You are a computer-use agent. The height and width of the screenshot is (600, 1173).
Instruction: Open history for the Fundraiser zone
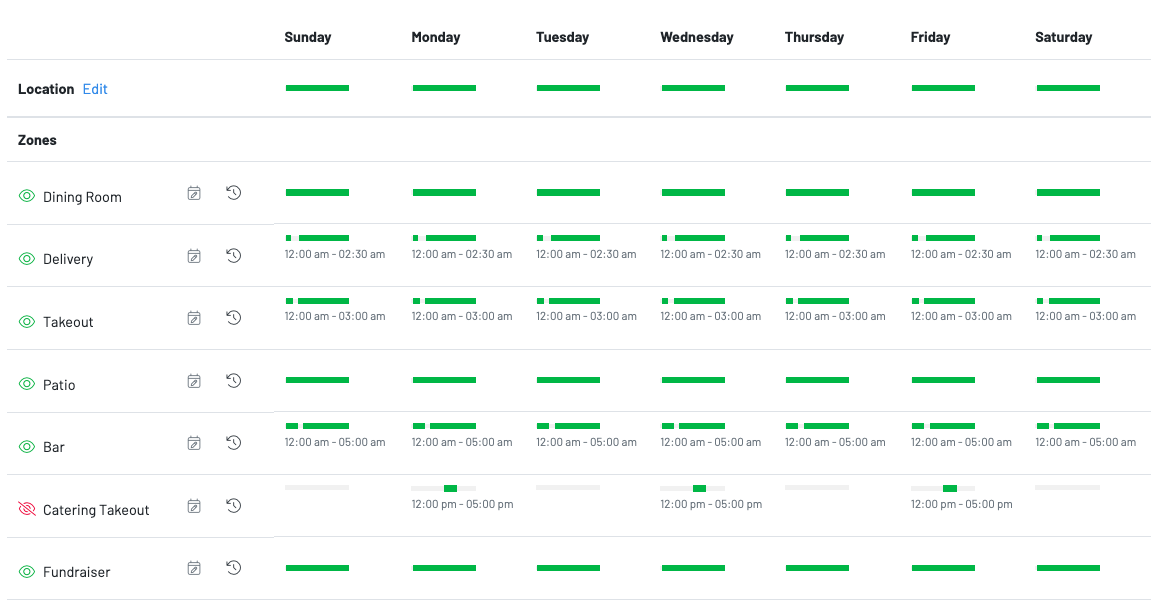(233, 568)
